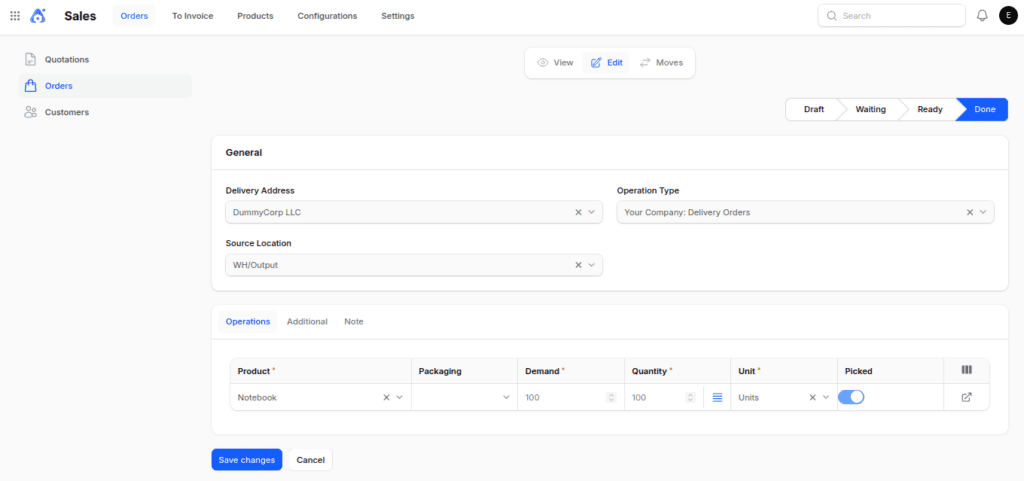Screen dimensions: 1024x481
Task: Open notifications bell icon
Action: pos(982,16)
